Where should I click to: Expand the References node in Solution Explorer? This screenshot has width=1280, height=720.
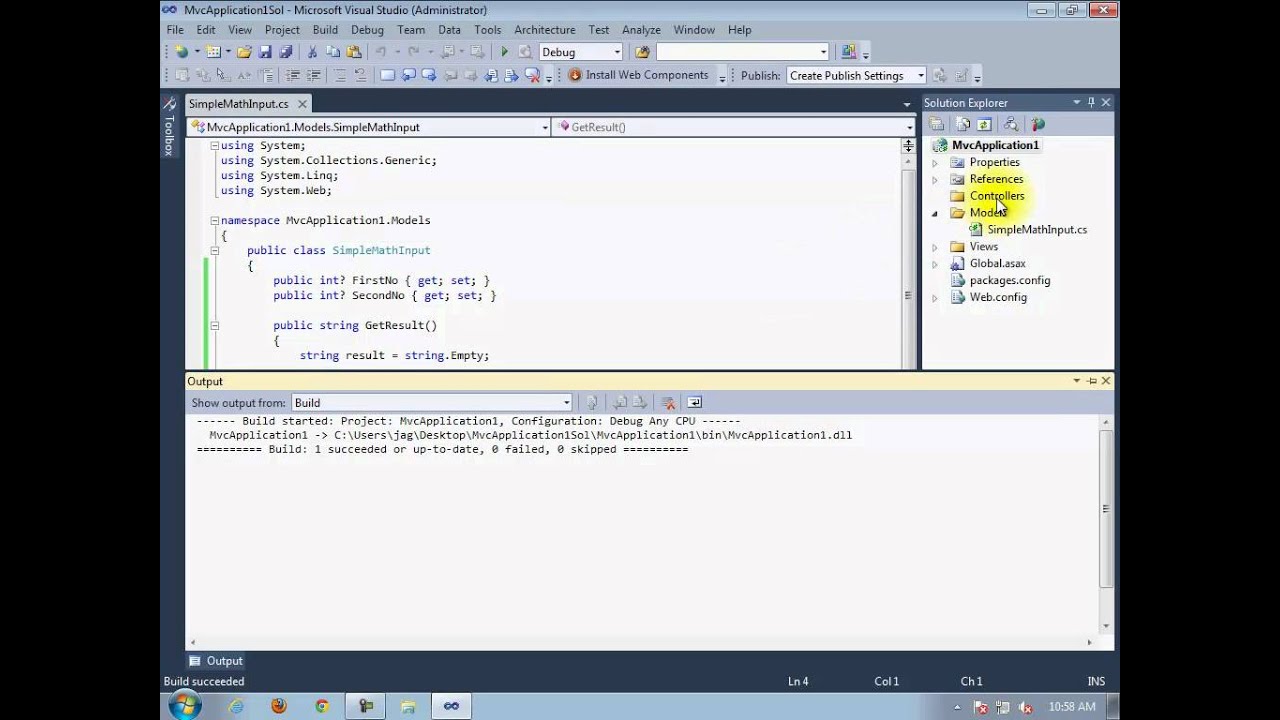click(x=935, y=180)
